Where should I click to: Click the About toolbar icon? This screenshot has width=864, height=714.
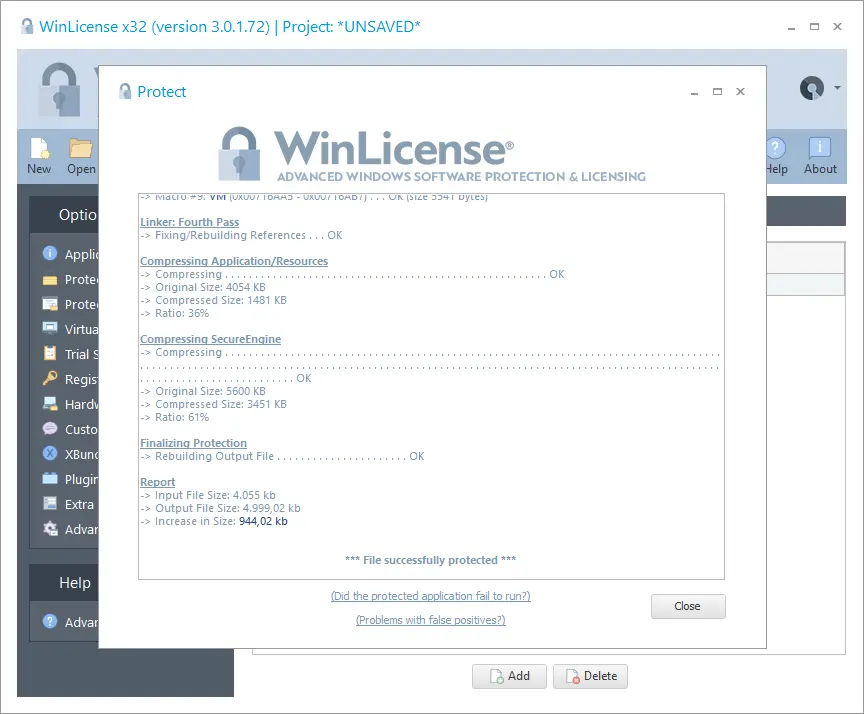(x=819, y=149)
